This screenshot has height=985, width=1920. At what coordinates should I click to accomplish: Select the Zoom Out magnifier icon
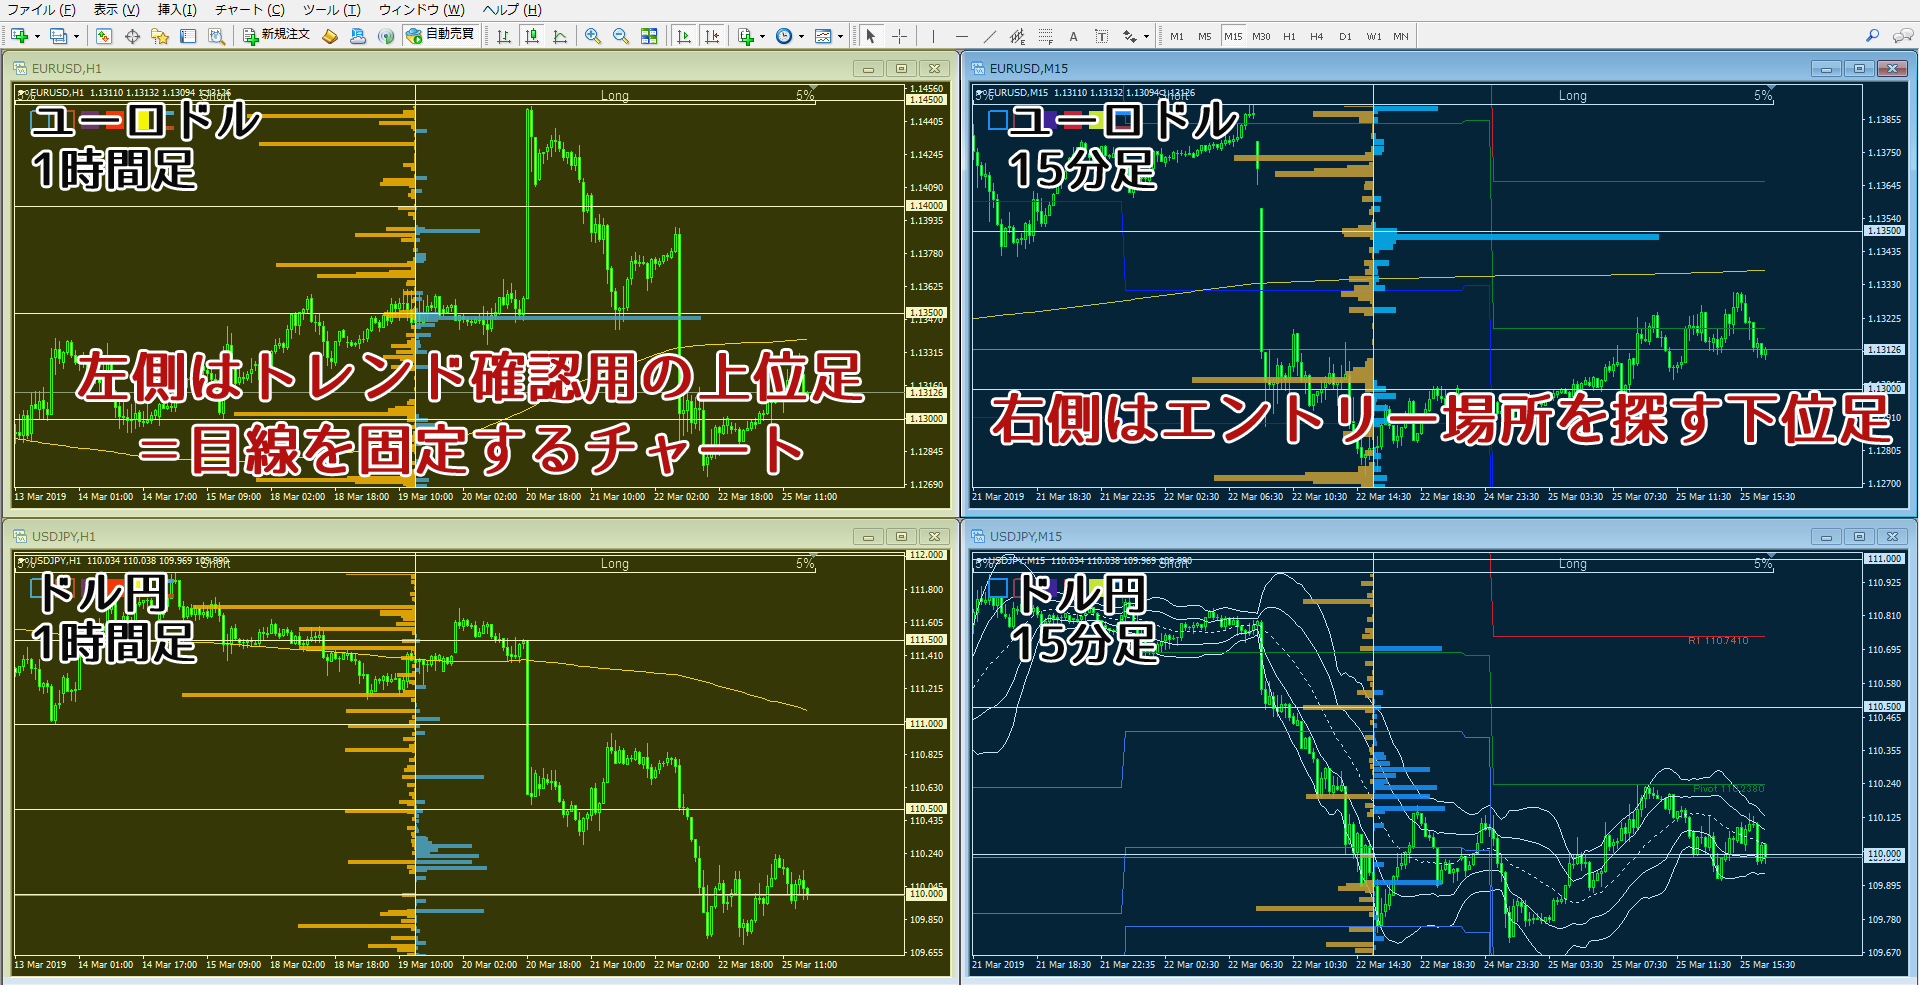[620, 35]
